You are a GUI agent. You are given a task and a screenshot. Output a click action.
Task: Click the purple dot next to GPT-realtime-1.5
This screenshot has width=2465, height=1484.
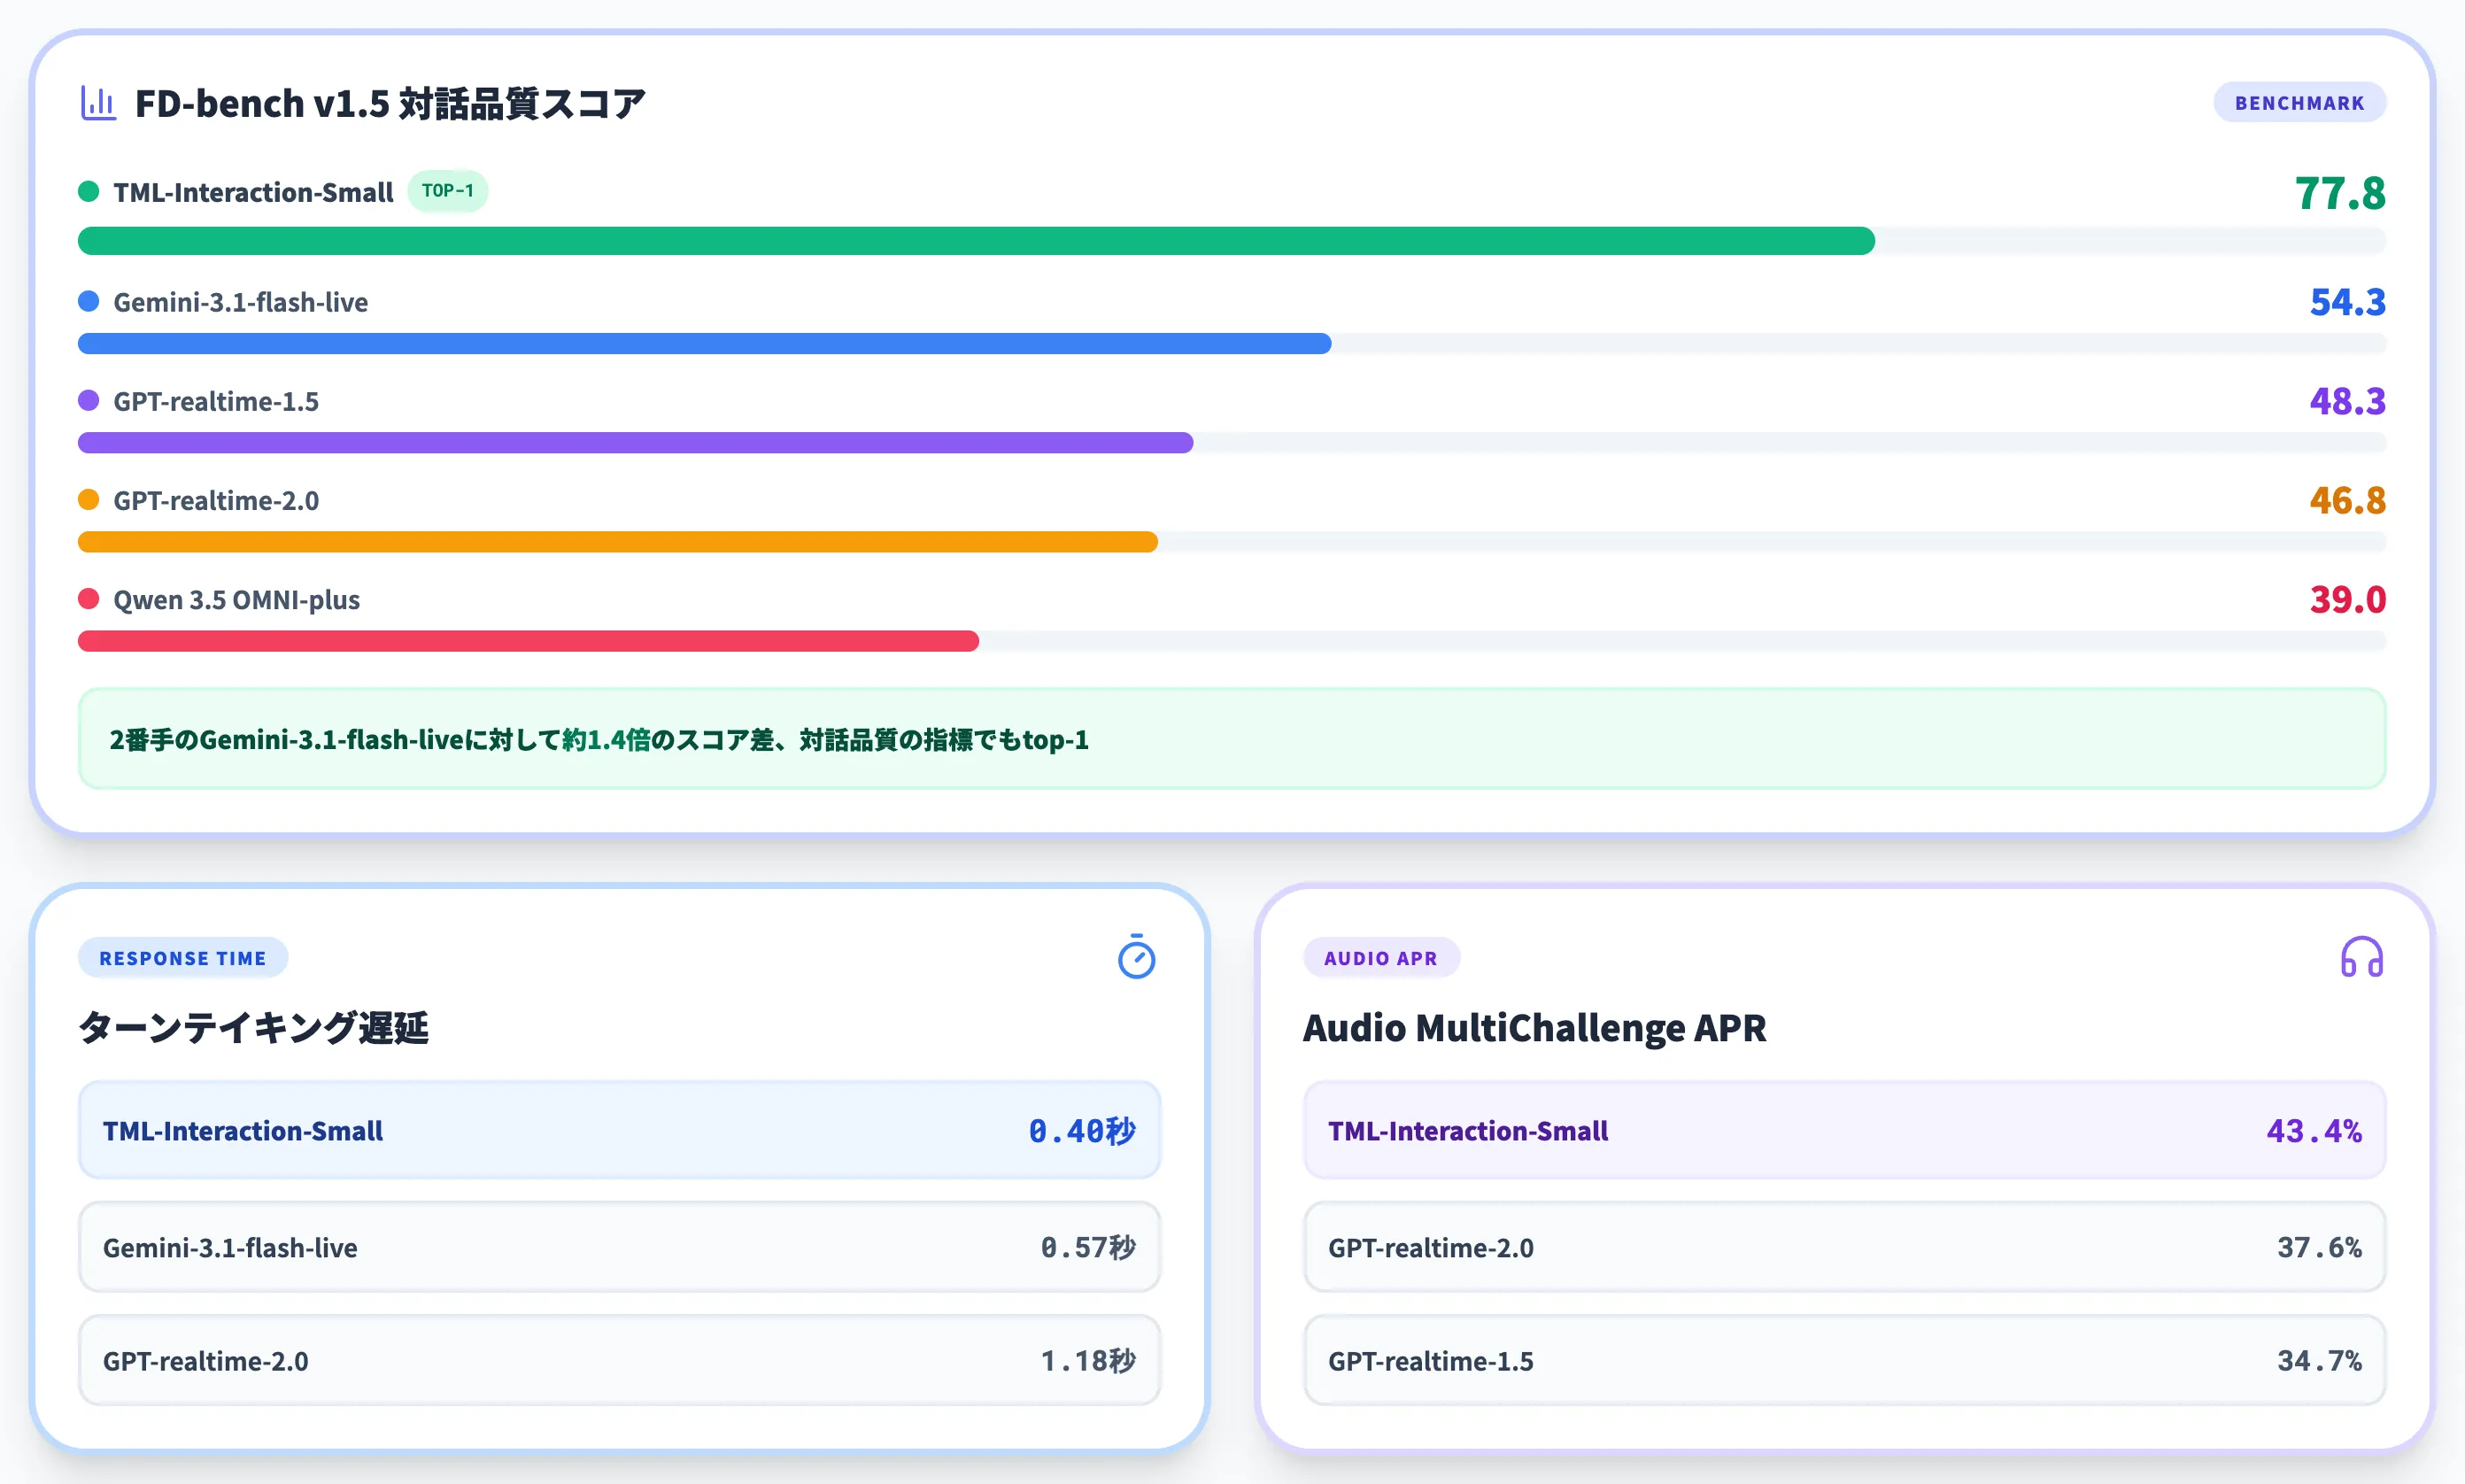pos(89,400)
